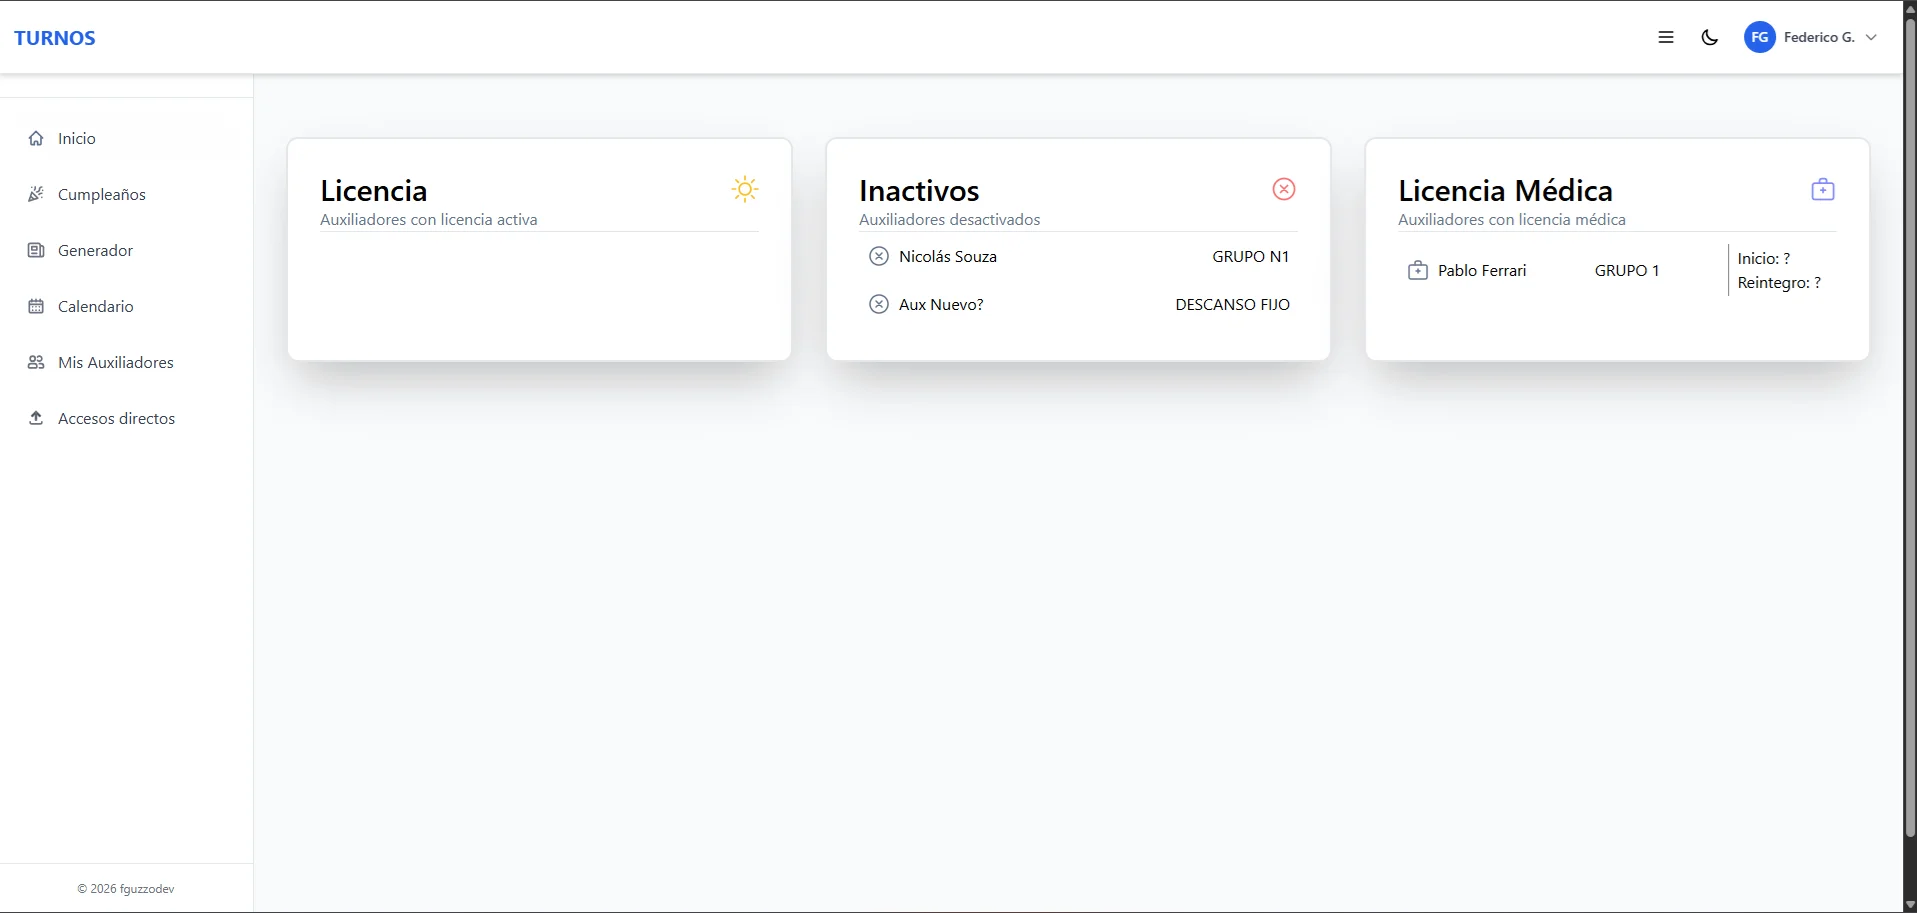Click the red X-circle icon on Inactivos
This screenshot has height=913, width=1917.
[1284, 189]
